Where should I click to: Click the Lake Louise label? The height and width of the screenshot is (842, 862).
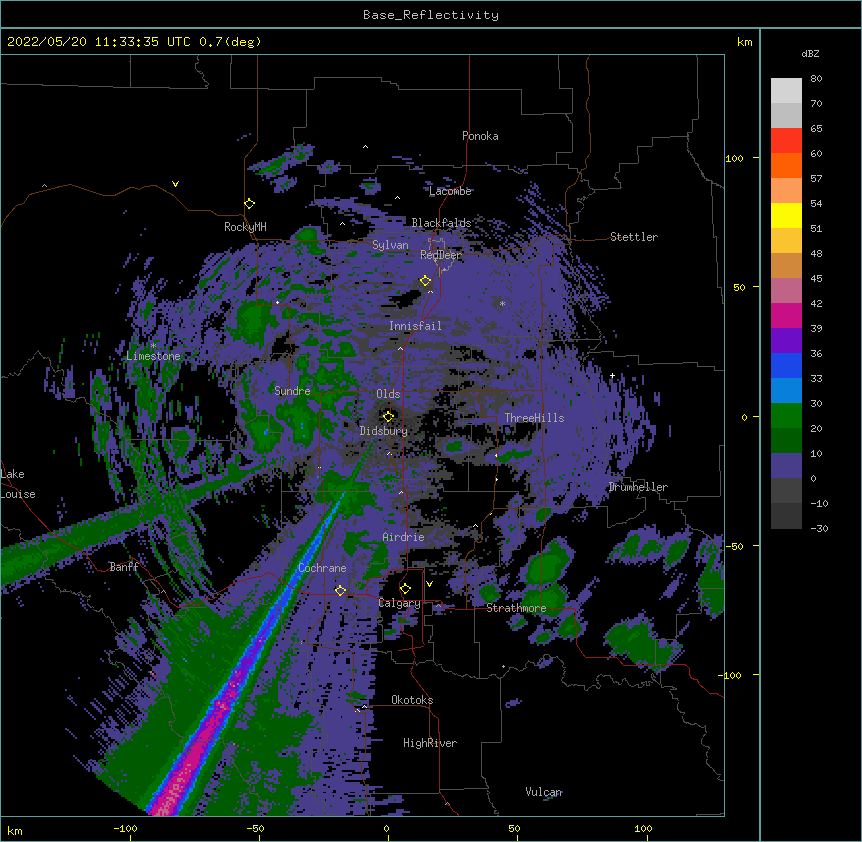18,484
